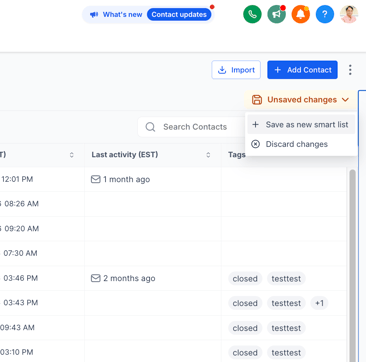Select Save as new smart list

[301, 125]
